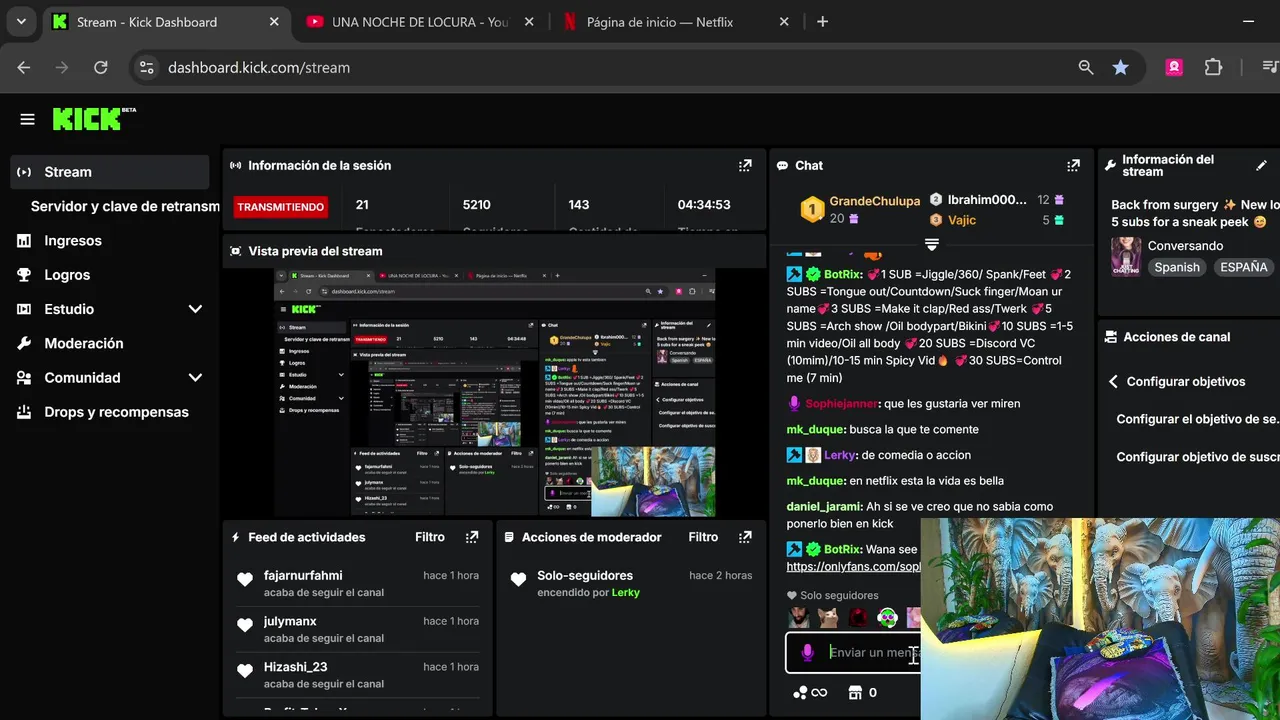1280x720 pixels.
Task: Click Vajic in the gift leaderboard
Action: [961, 220]
